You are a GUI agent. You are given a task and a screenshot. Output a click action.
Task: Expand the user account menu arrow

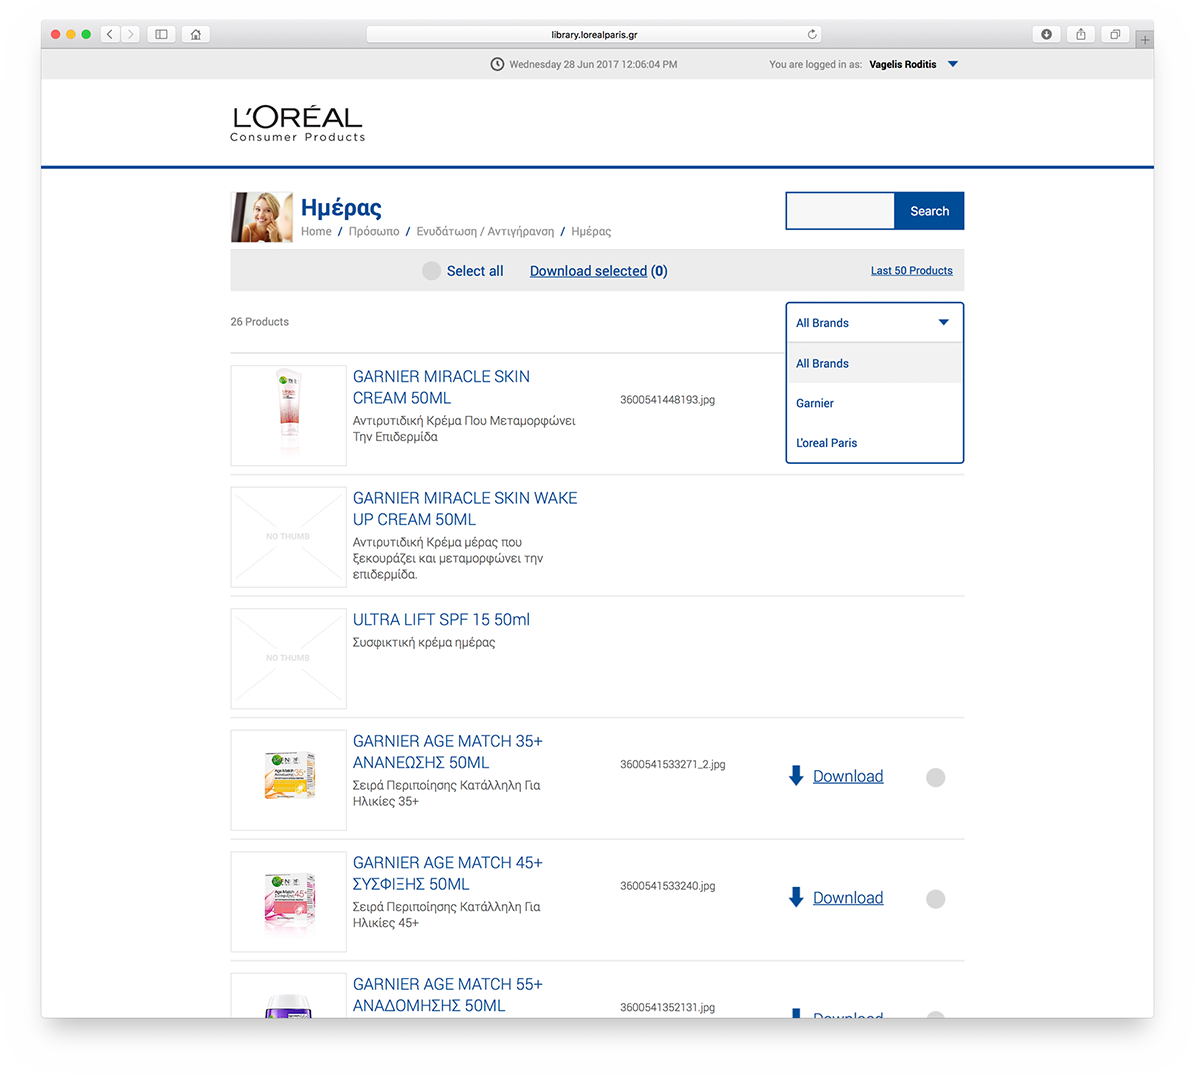click(x=953, y=64)
